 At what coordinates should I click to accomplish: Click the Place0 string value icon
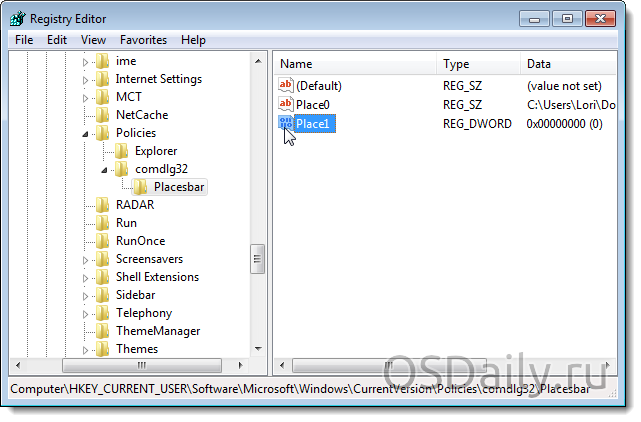(x=287, y=104)
